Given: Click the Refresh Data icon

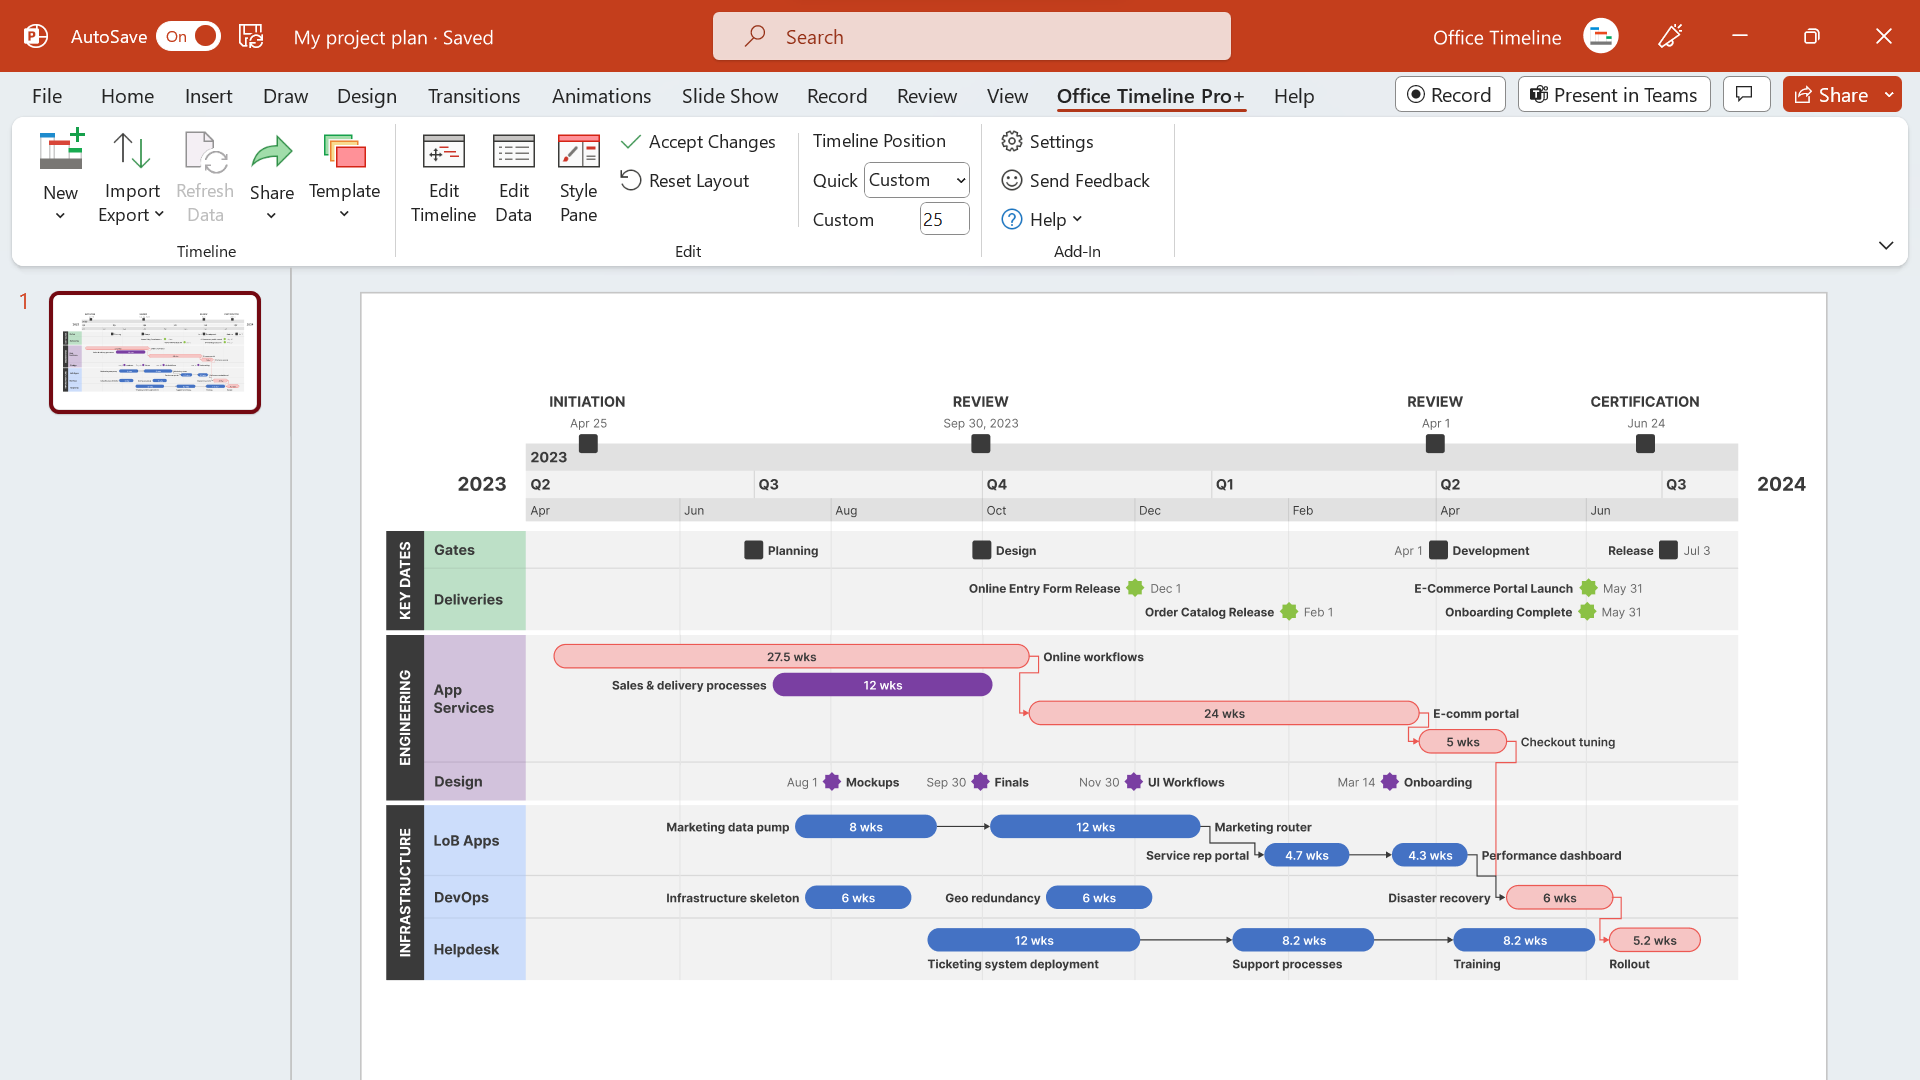Looking at the screenshot, I should (x=204, y=160).
